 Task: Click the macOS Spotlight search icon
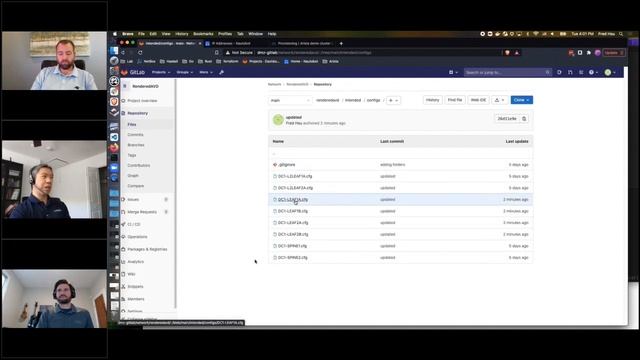(x=621, y=34)
